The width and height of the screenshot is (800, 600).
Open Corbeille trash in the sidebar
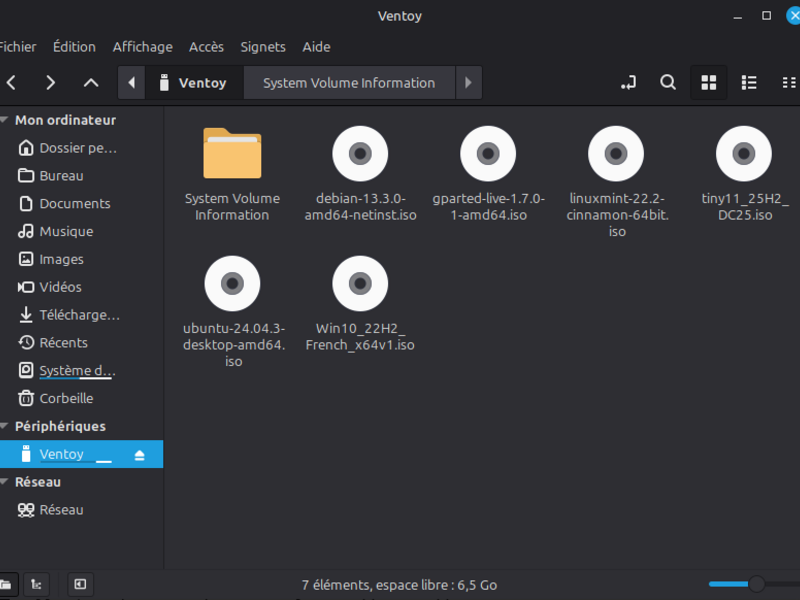[x=82, y=398]
